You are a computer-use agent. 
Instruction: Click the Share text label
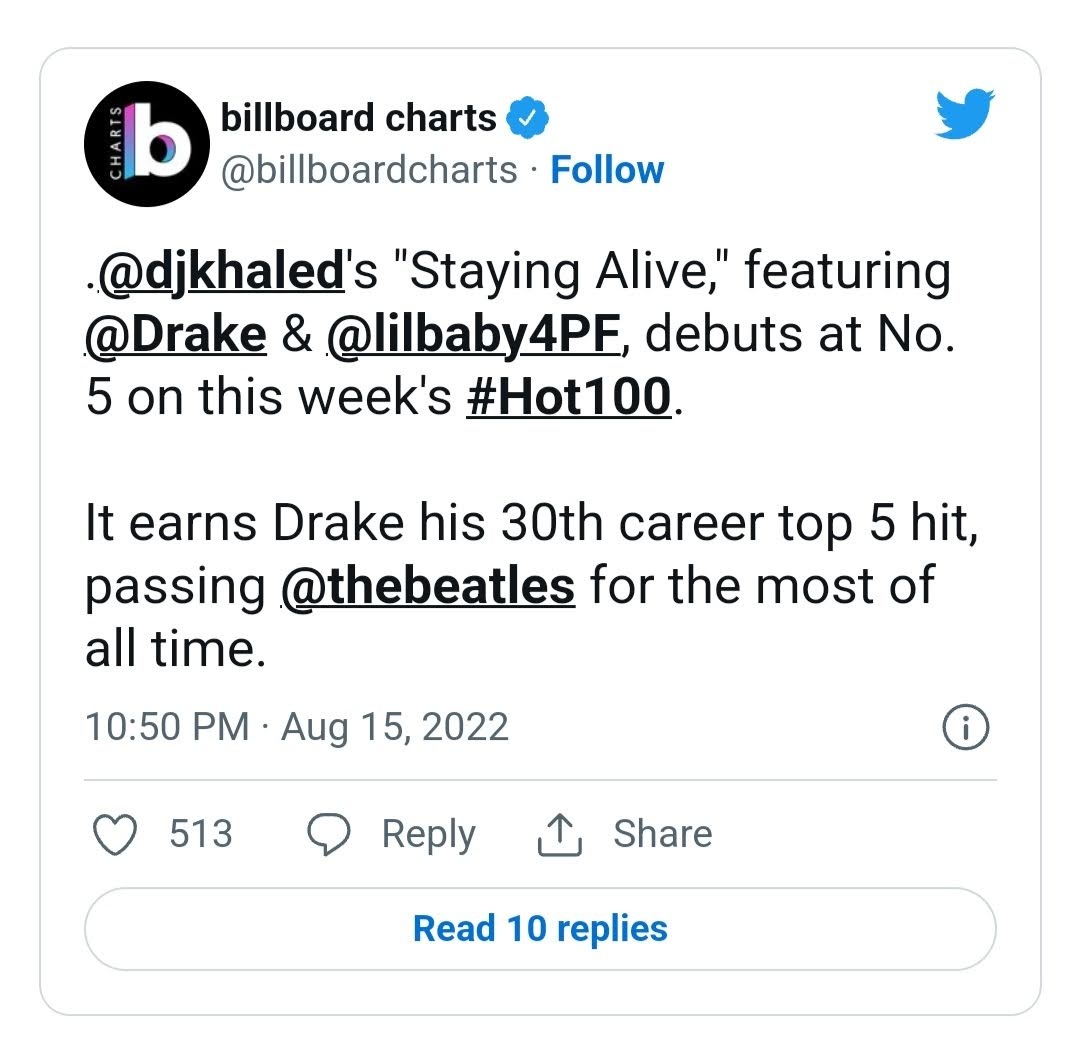pyautogui.click(x=662, y=834)
